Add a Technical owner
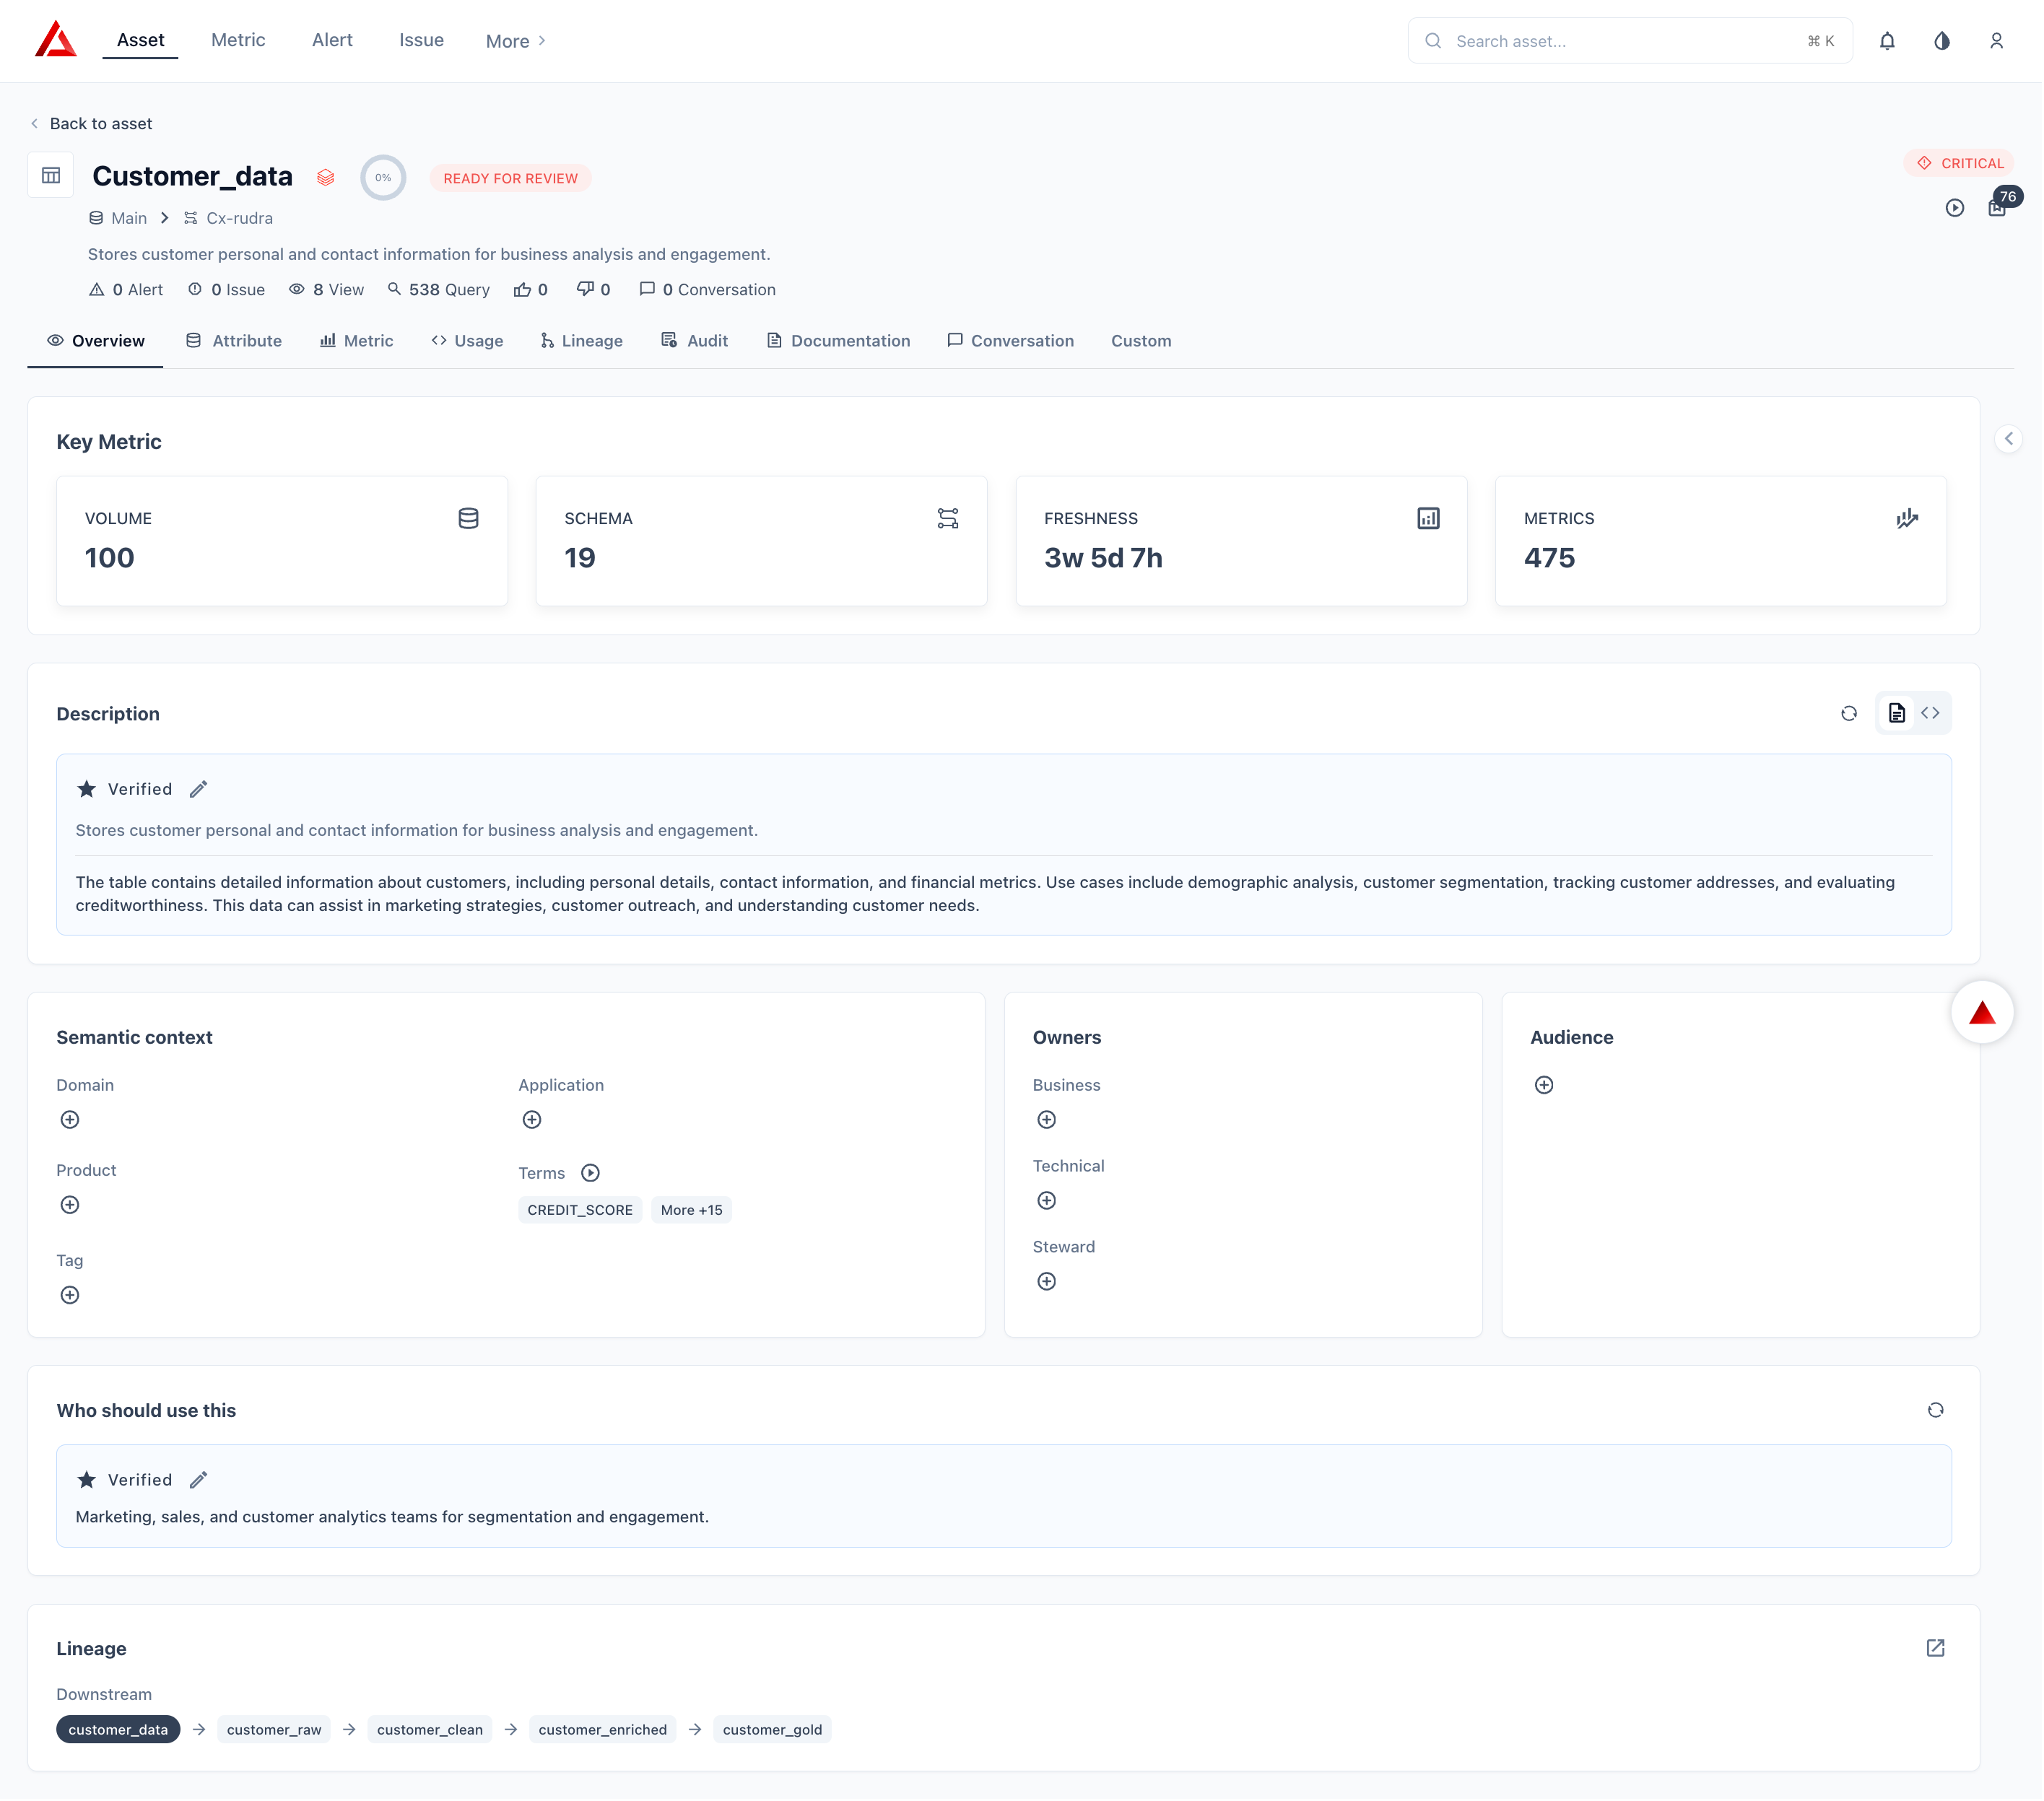 (1047, 1201)
